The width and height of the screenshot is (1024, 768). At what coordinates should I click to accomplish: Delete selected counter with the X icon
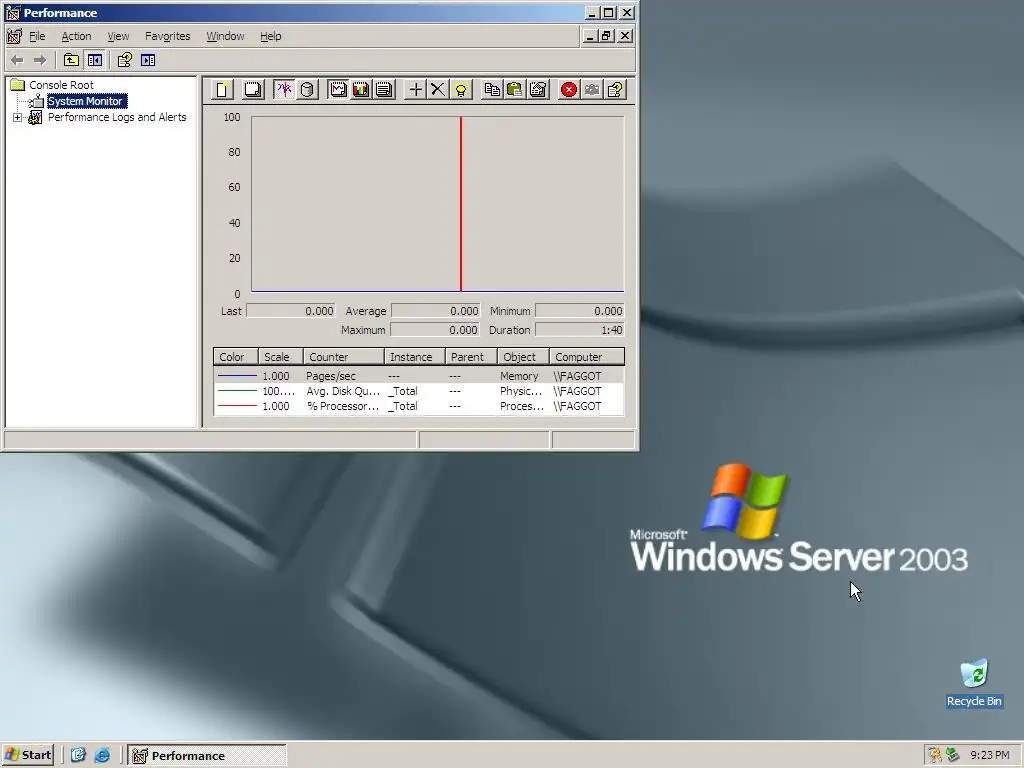pyautogui.click(x=438, y=89)
